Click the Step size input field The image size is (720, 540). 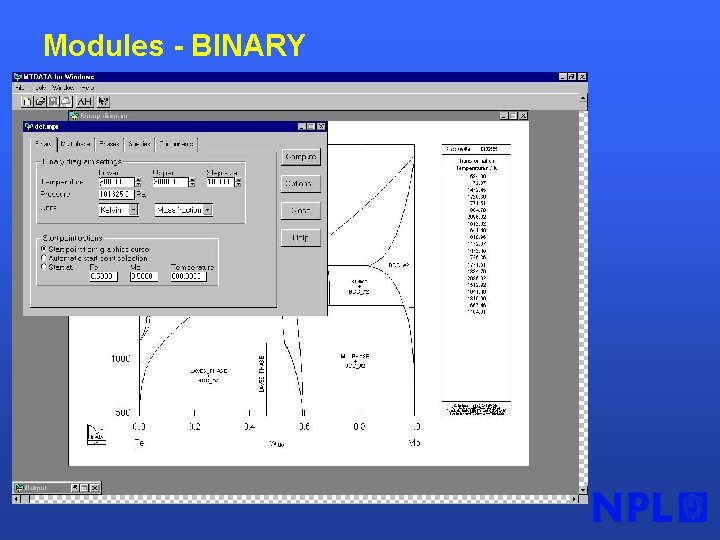point(220,182)
